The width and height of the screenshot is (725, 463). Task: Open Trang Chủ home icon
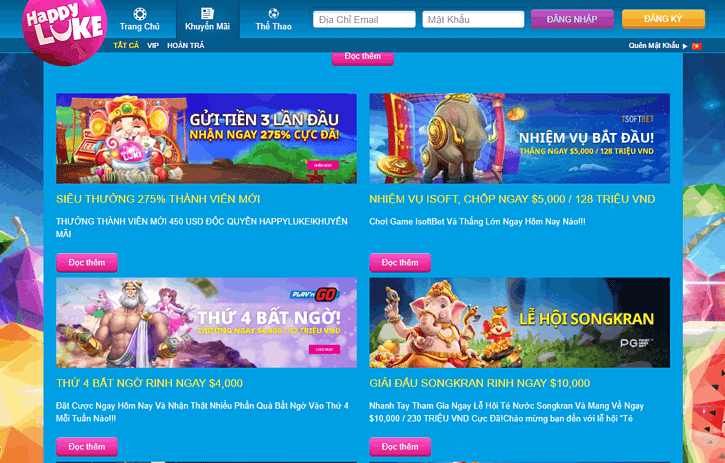coord(140,14)
